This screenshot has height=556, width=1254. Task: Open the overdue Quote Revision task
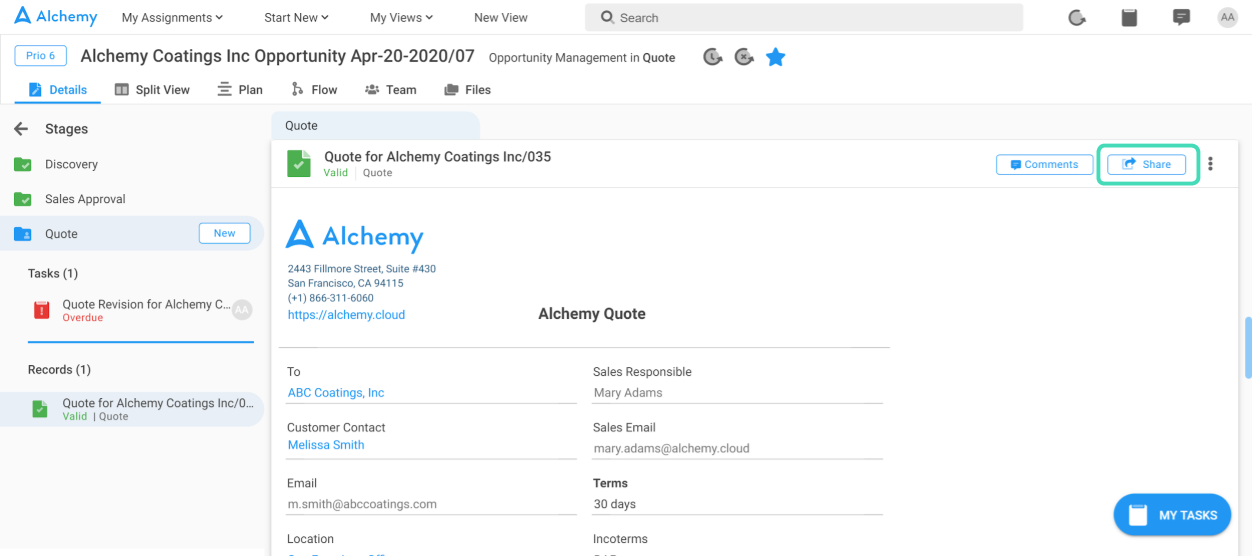[141, 310]
